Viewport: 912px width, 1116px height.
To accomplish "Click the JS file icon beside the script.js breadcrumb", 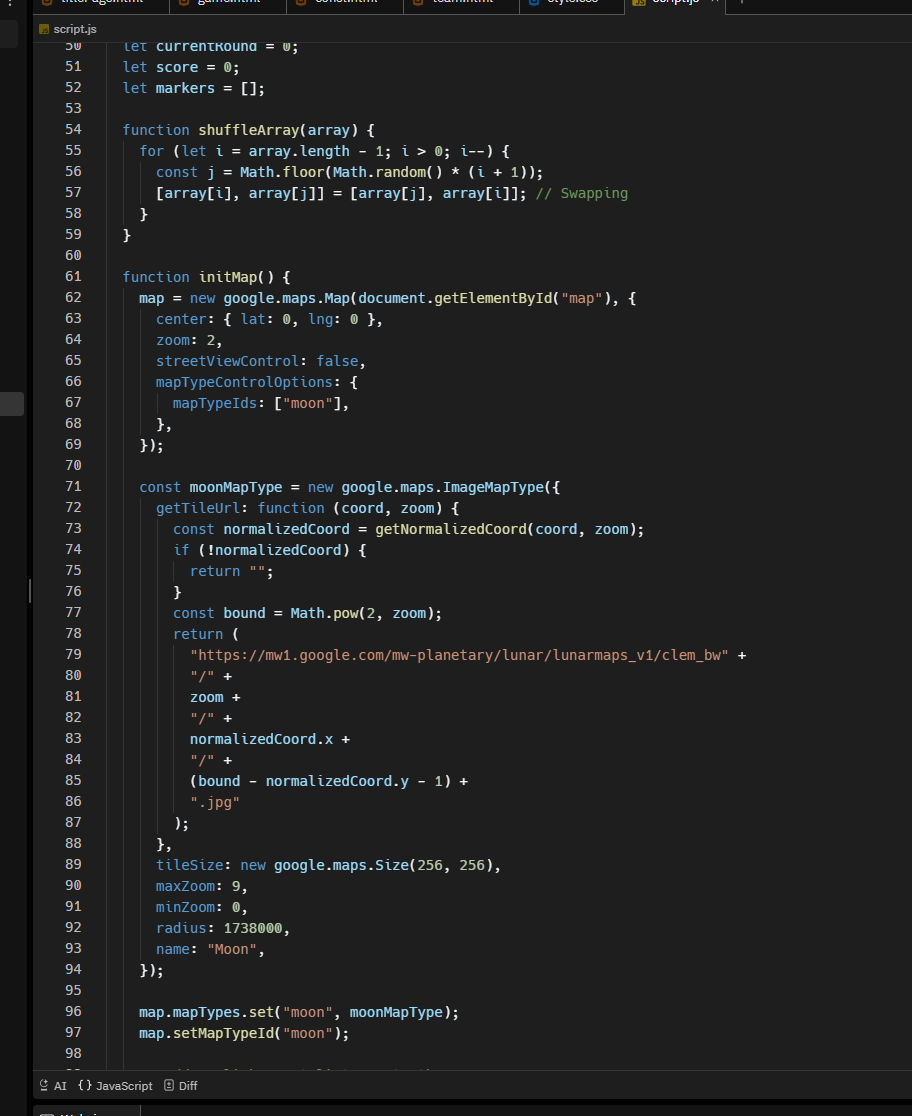I will tap(44, 29).
